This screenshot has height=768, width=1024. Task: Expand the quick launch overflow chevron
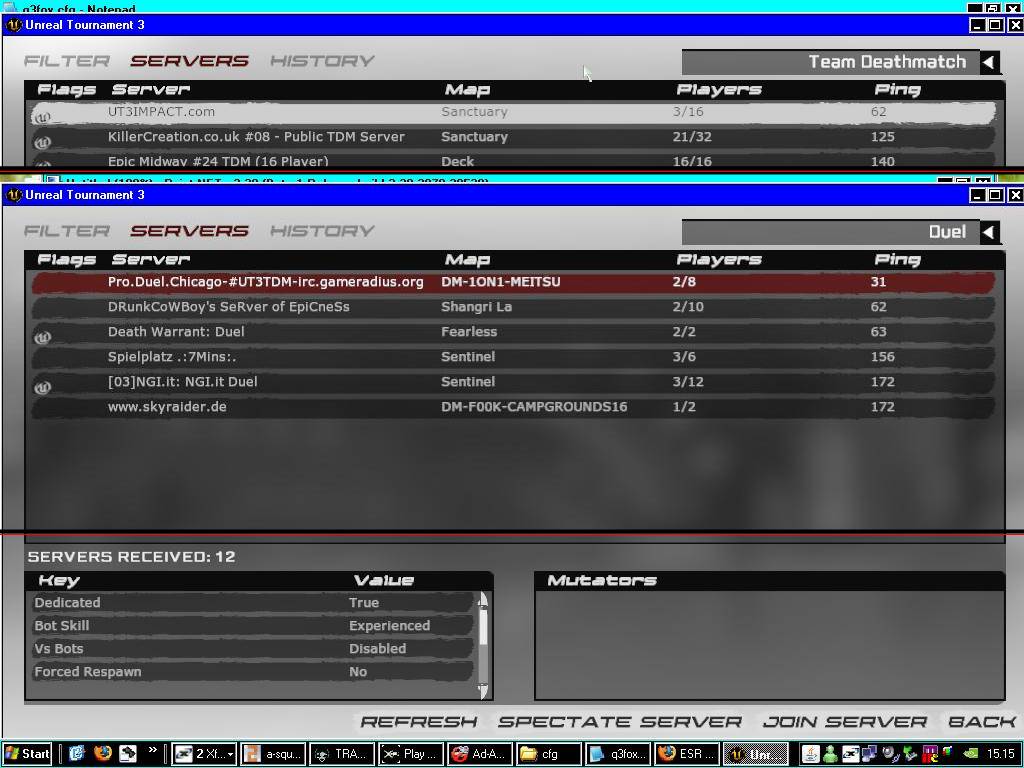(153, 750)
